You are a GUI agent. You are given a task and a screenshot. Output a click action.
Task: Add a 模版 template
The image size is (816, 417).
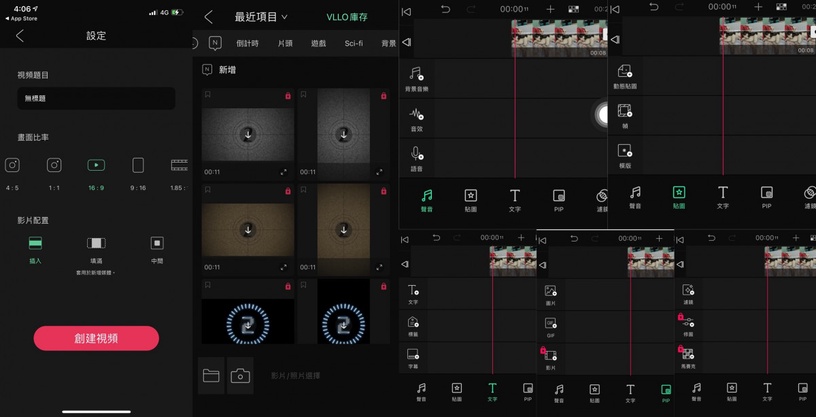(624, 156)
